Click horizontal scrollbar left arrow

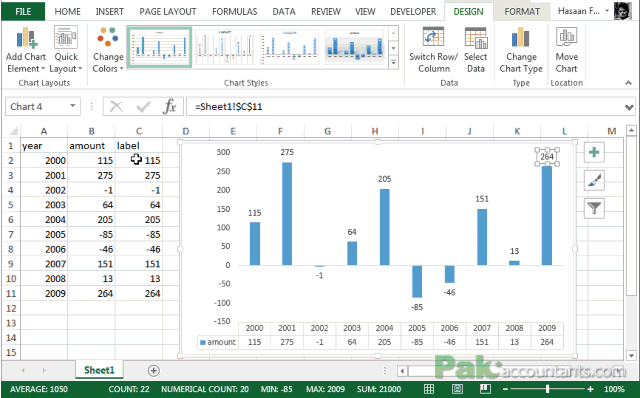coord(402,371)
